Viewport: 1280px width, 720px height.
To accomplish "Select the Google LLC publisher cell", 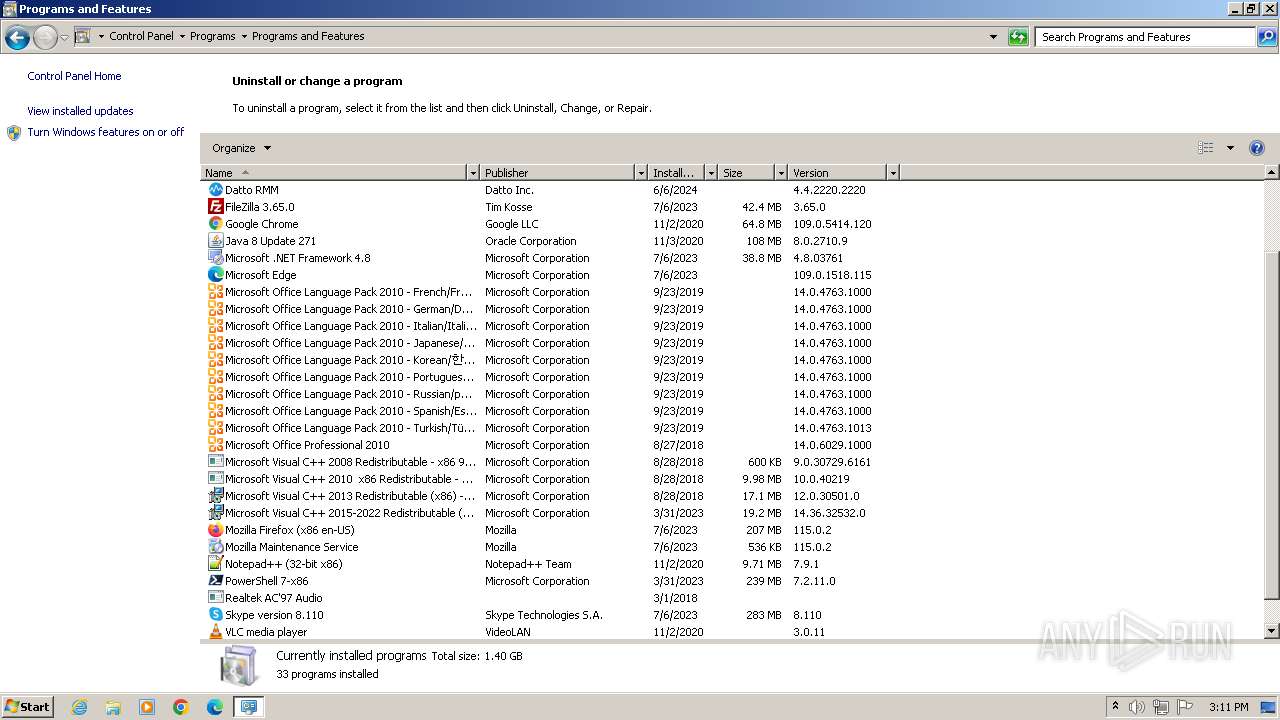I will point(512,224).
